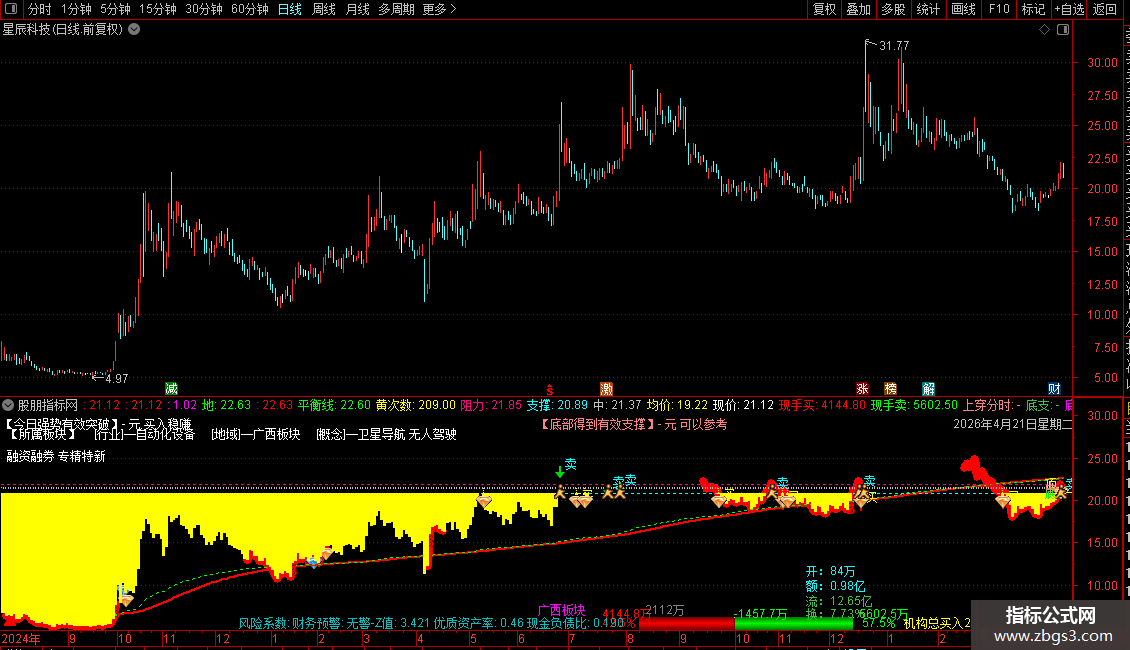The image size is (1130, 650).
Task: Select the 15分钟 period tab
Action: click(x=157, y=9)
